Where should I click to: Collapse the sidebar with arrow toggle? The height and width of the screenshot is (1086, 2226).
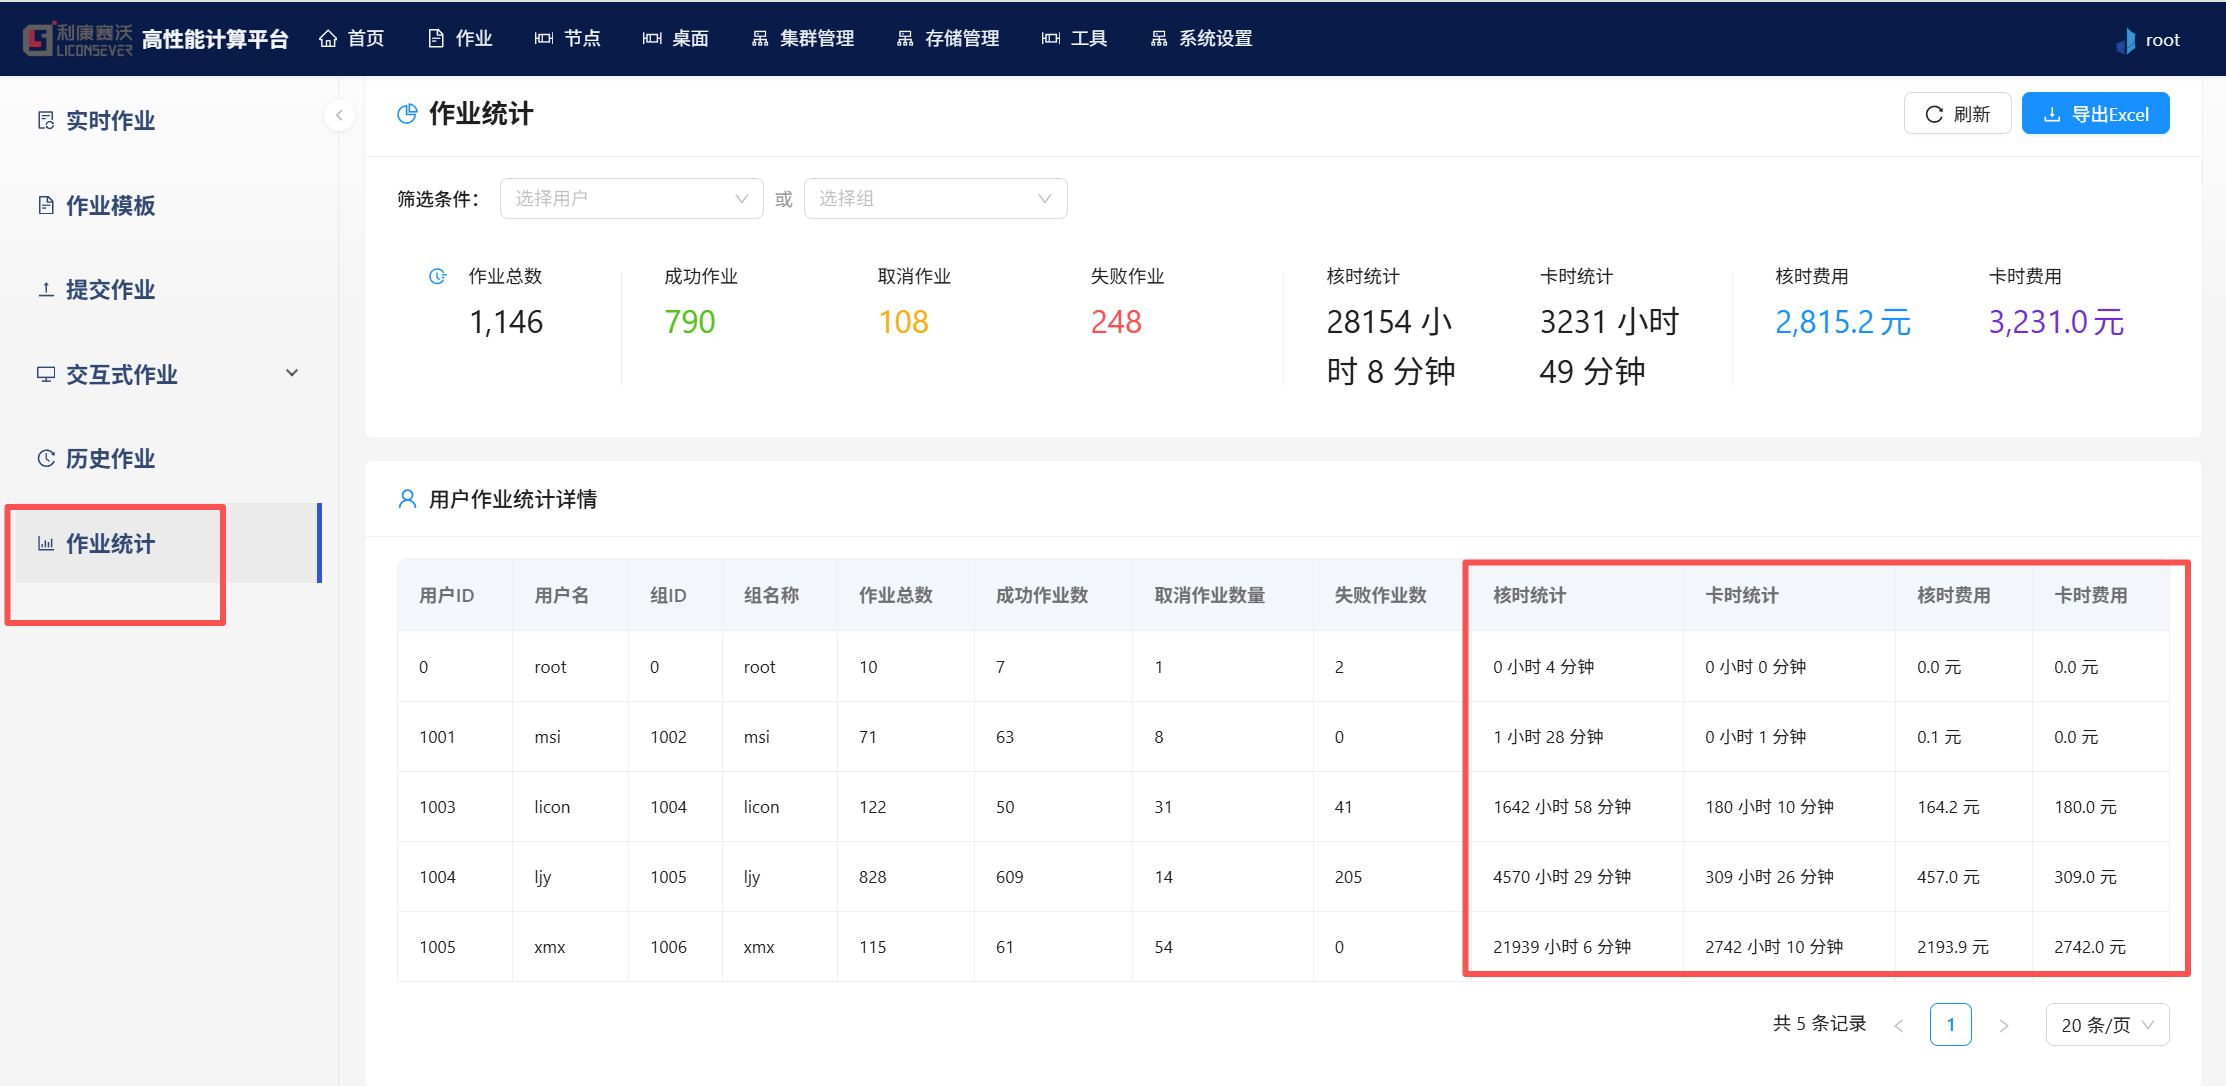pyautogui.click(x=339, y=116)
